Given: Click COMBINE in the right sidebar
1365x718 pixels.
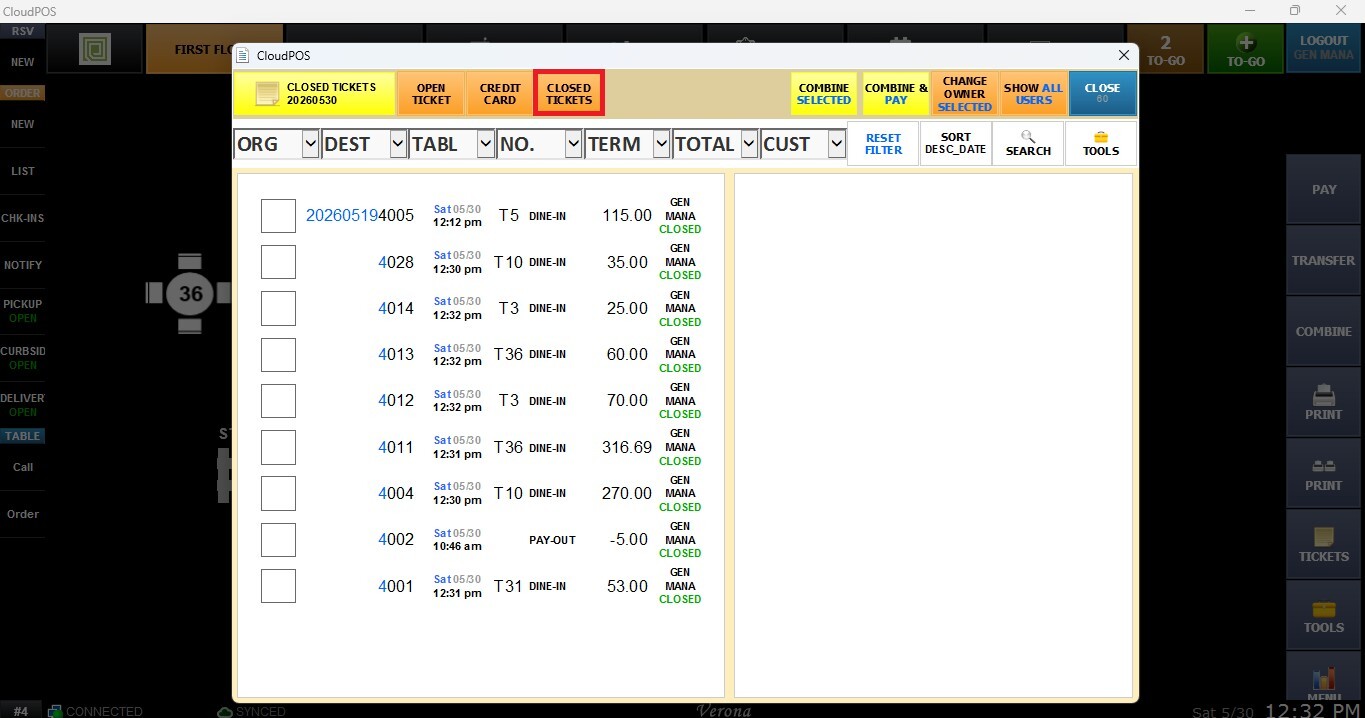Looking at the screenshot, I should [x=1323, y=331].
